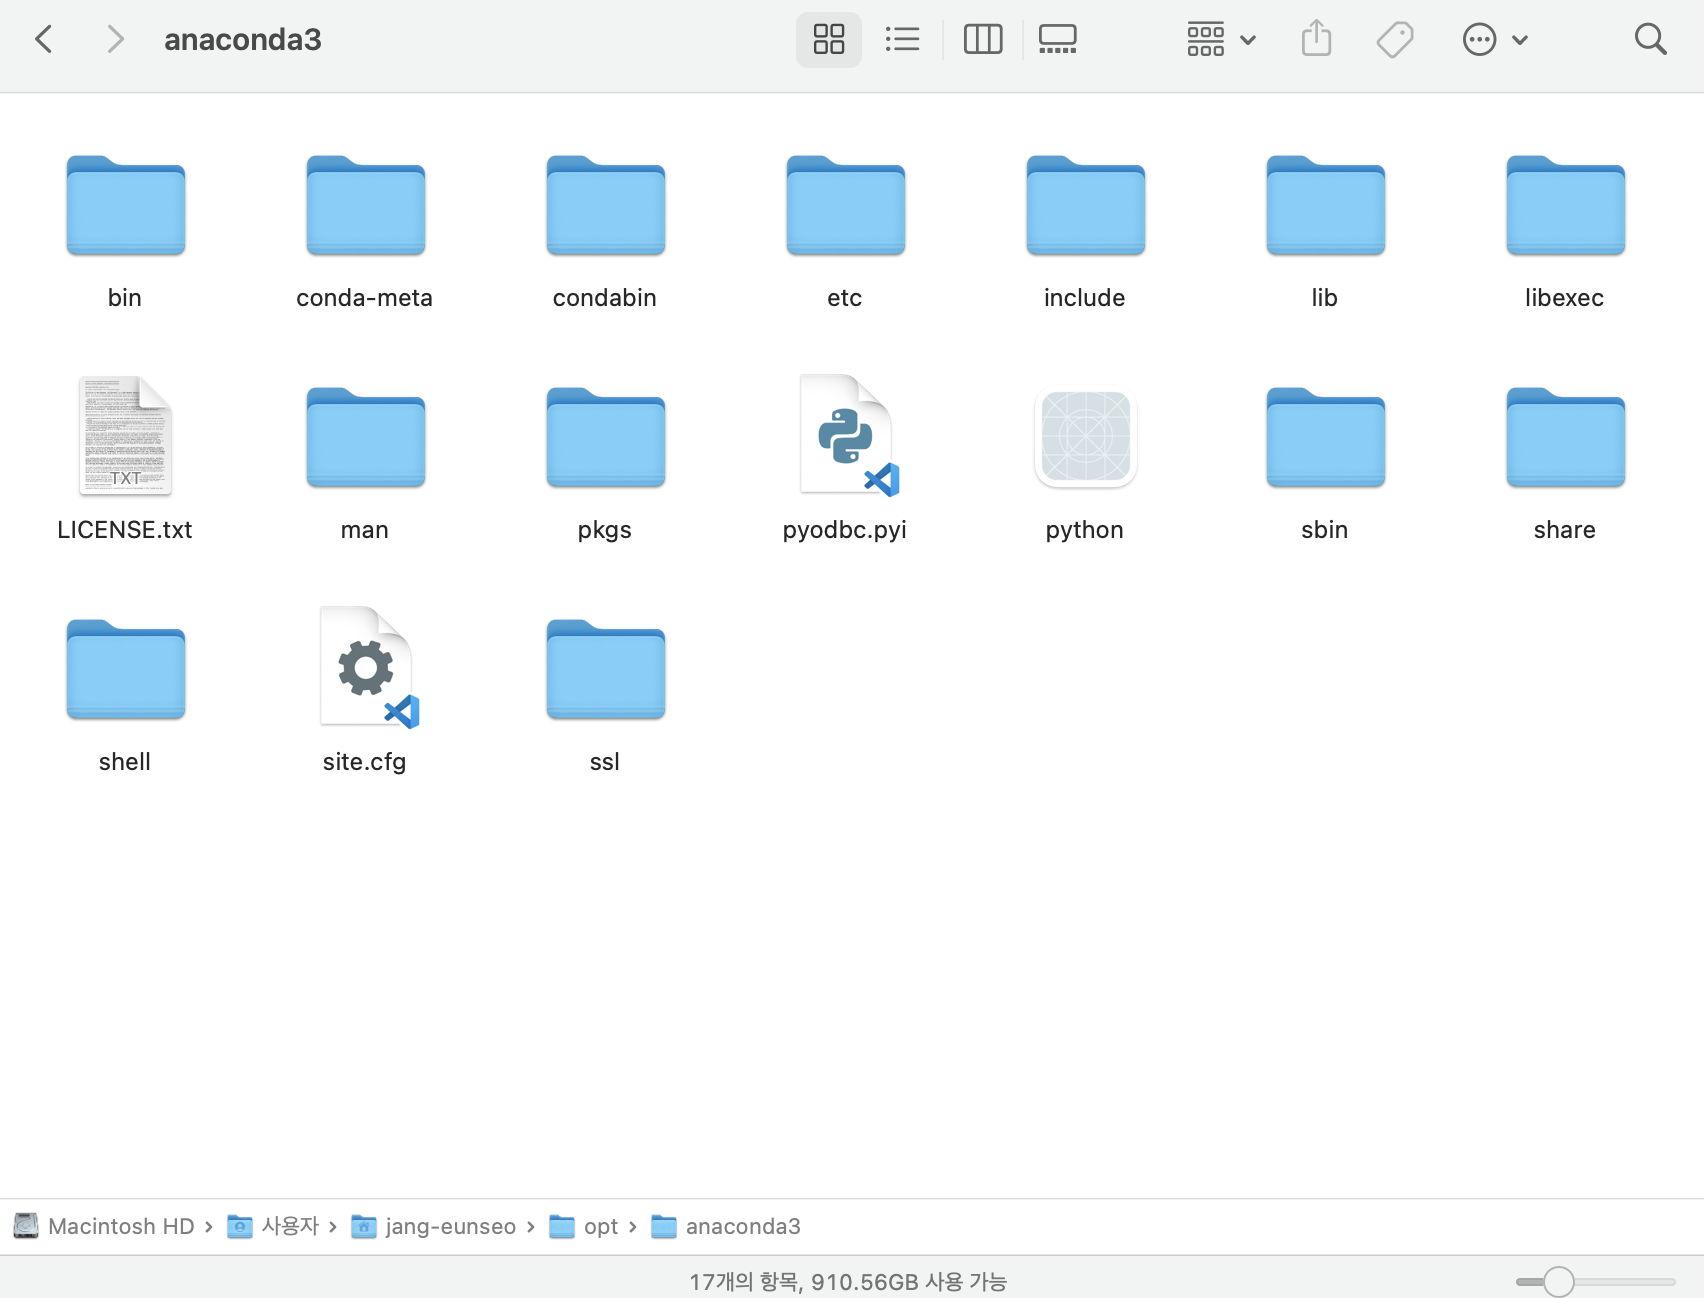The width and height of the screenshot is (1704, 1298).
Task: Switch to icon grid view
Action: pos(829,40)
